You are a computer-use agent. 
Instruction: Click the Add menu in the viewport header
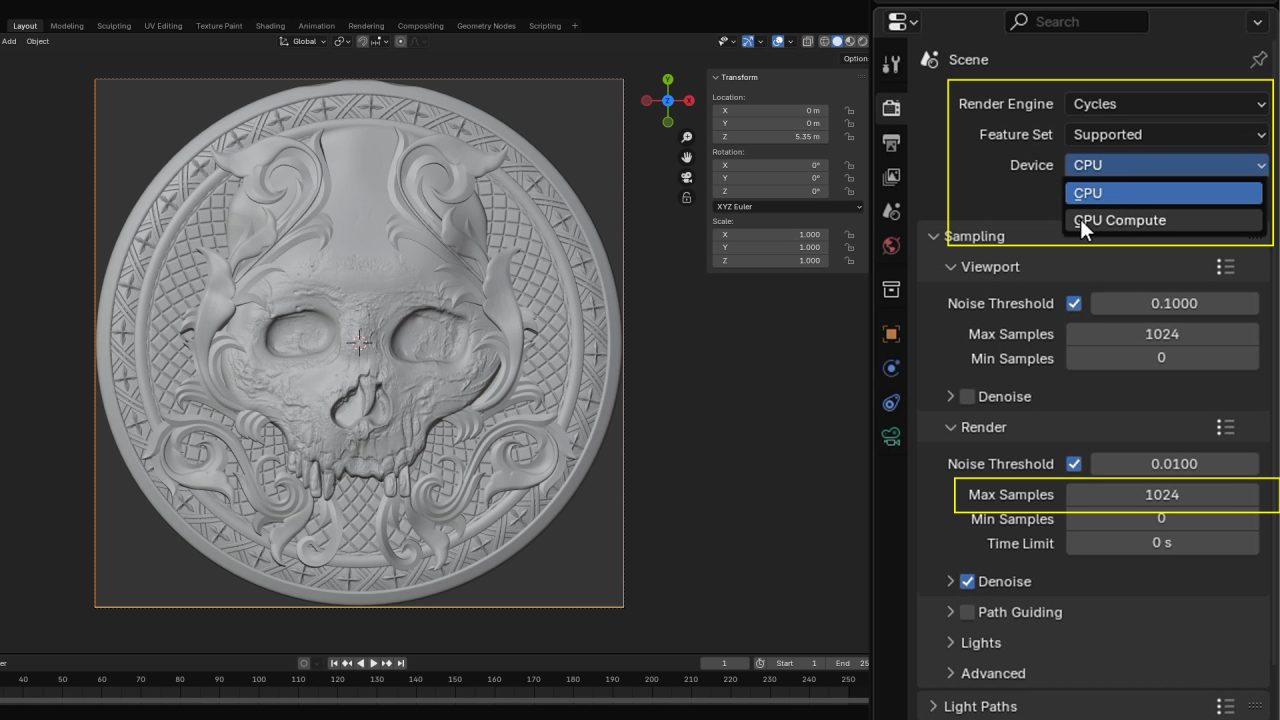(x=9, y=41)
